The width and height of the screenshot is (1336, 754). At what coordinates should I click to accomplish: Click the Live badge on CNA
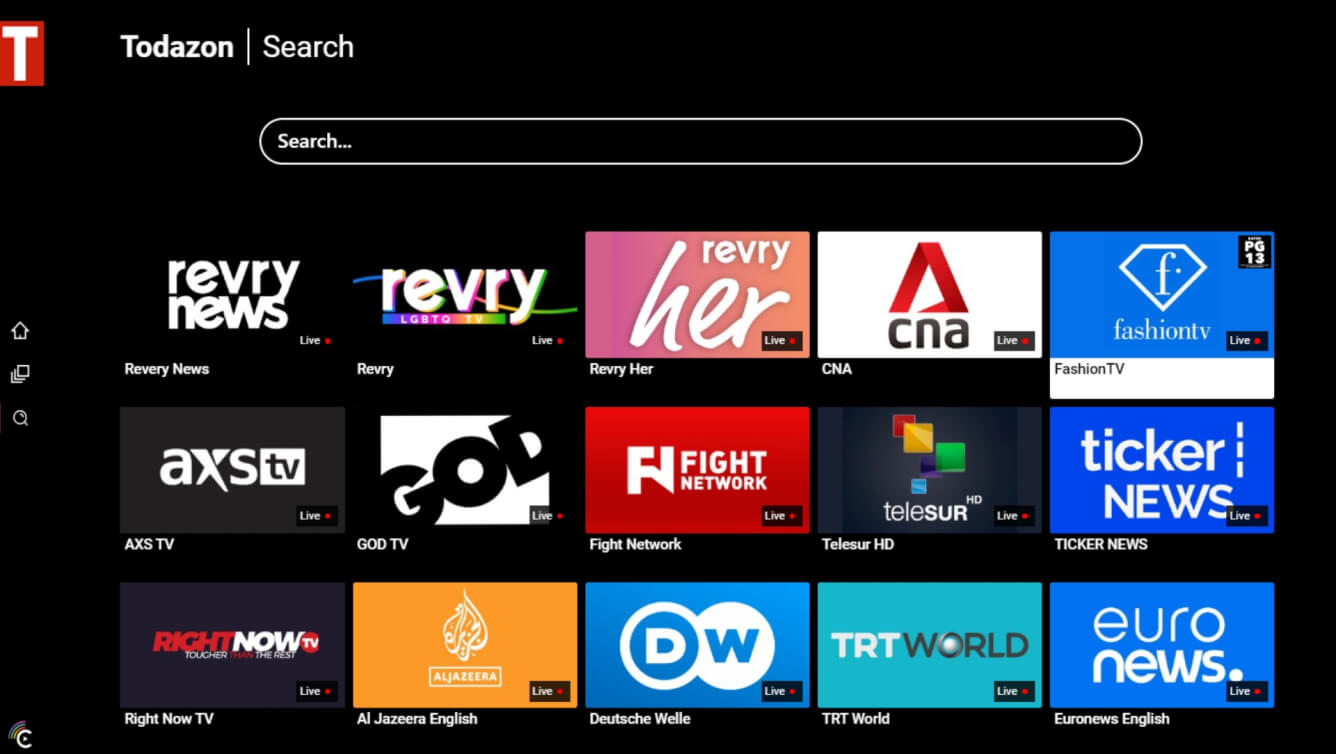(1014, 341)
